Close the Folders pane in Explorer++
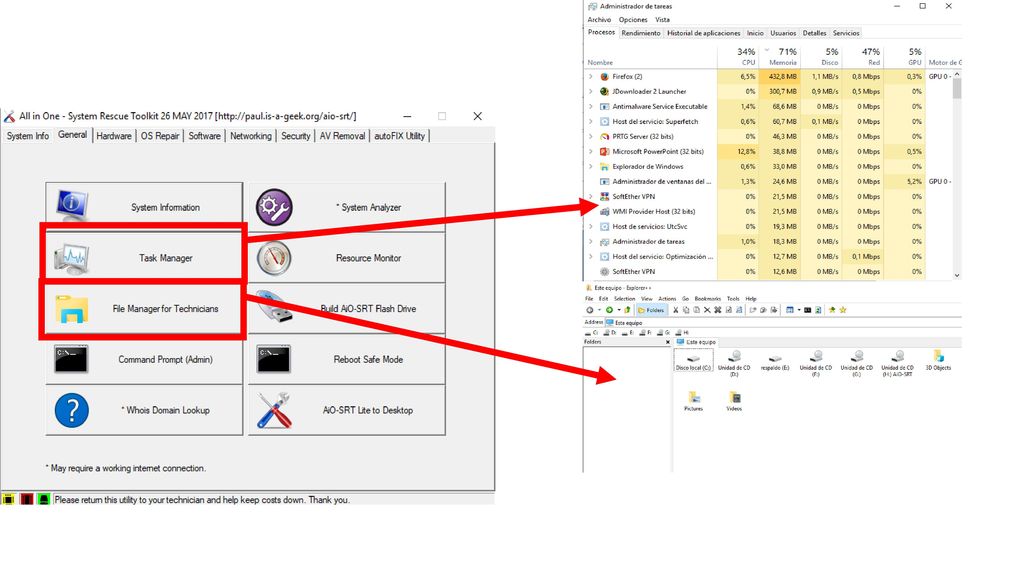The height and width of the screenshot is (576, 1024). pyautogui.click(x=667, y=342)
